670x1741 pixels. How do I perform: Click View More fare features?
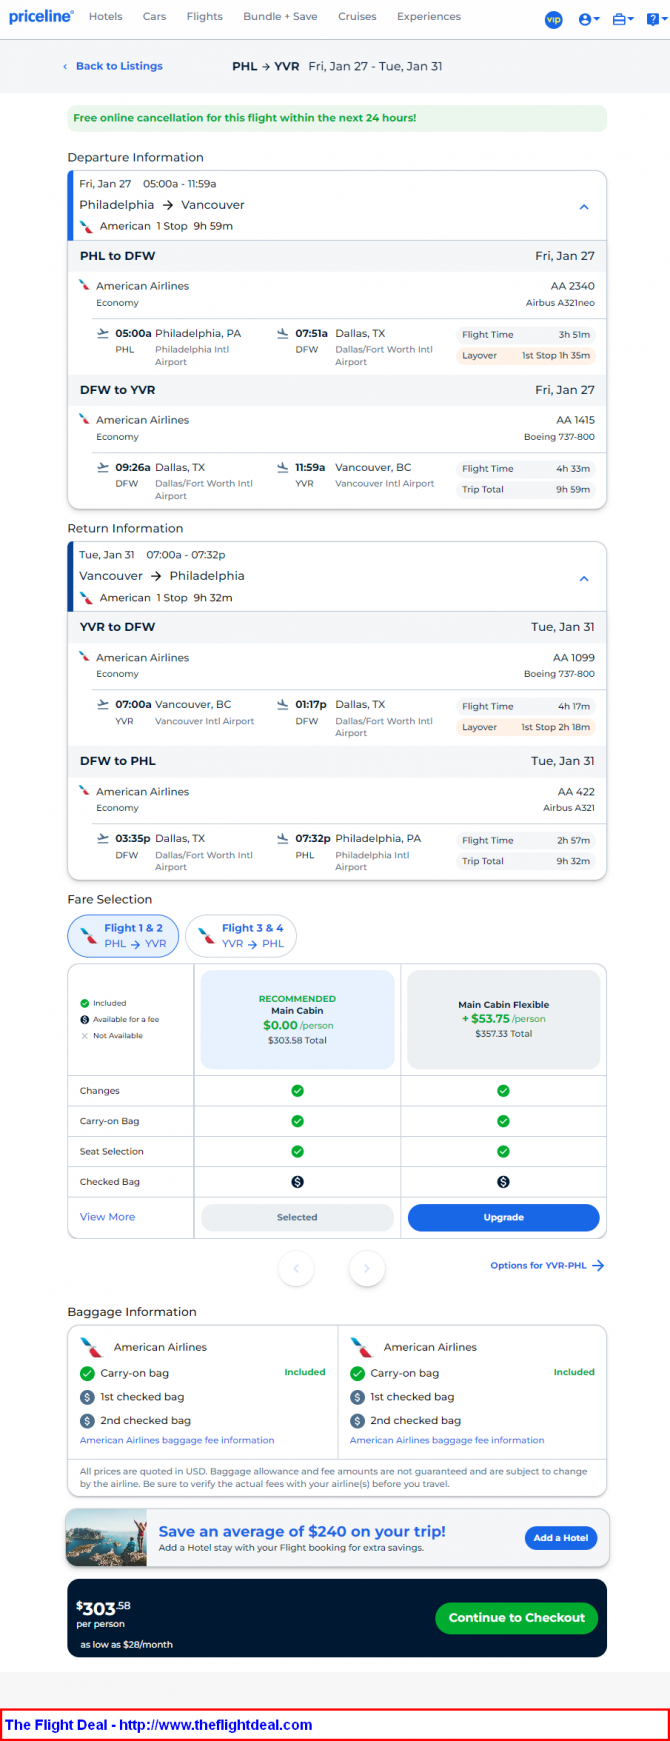(107, 1217)
